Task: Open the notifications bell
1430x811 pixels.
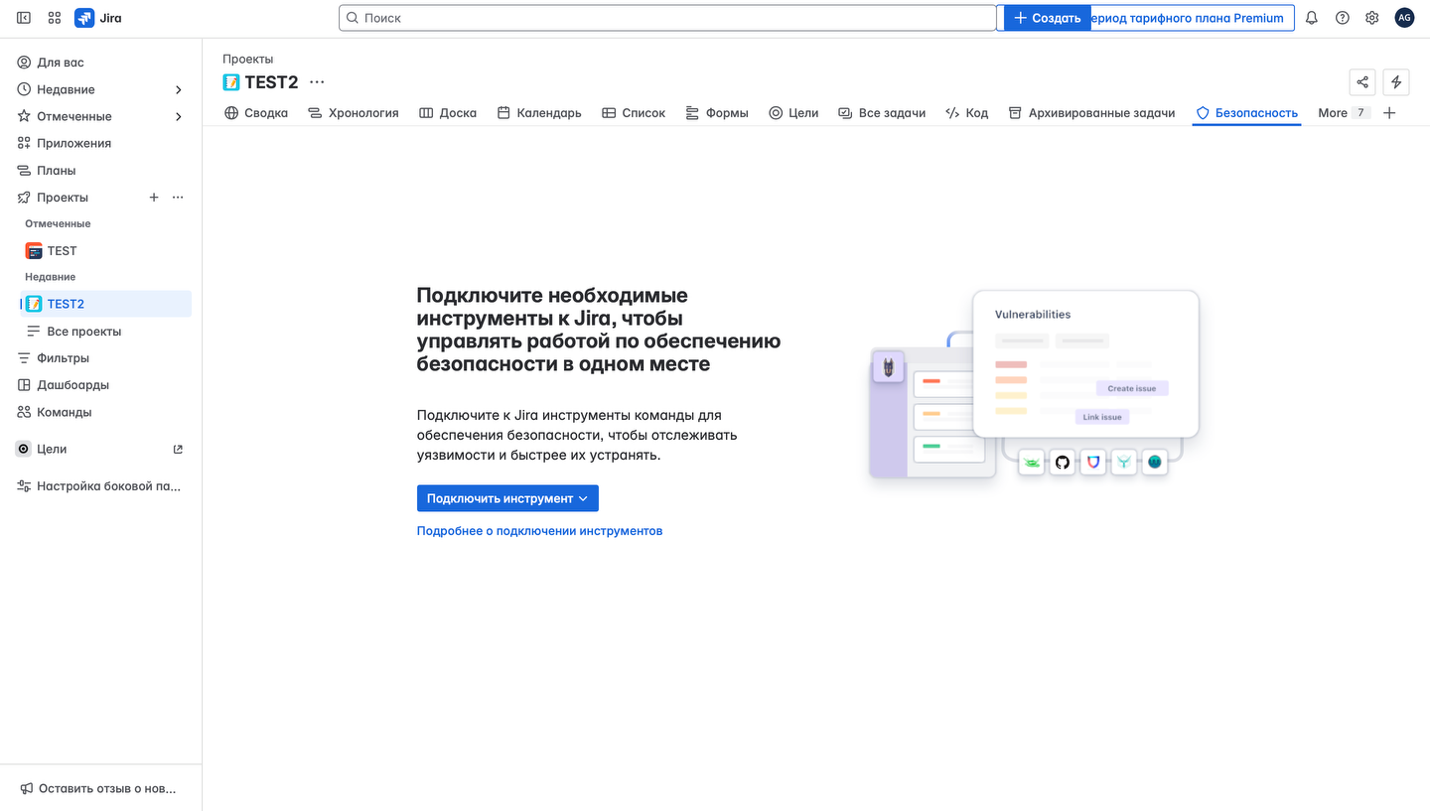Action: [x=1311, y=17]
